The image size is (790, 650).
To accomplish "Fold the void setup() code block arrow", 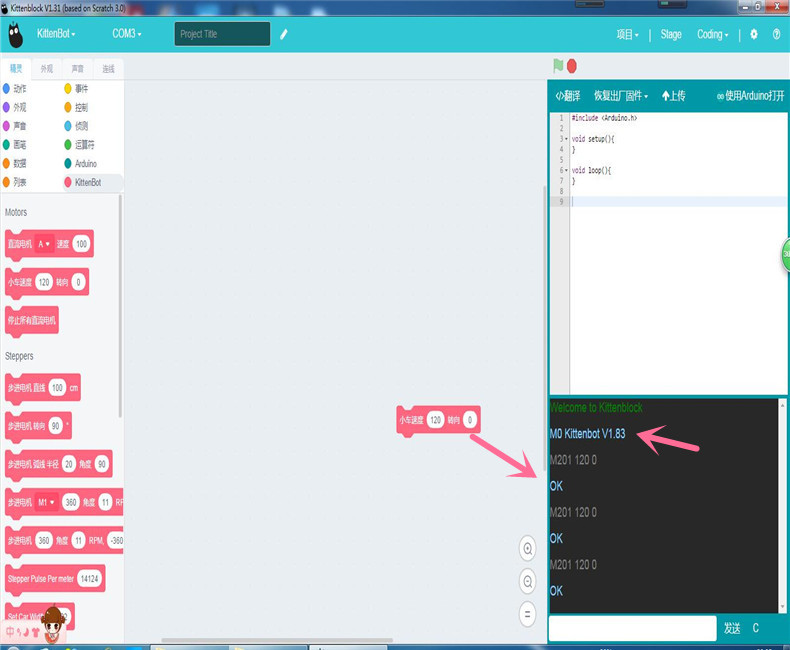I will (565, 139).
